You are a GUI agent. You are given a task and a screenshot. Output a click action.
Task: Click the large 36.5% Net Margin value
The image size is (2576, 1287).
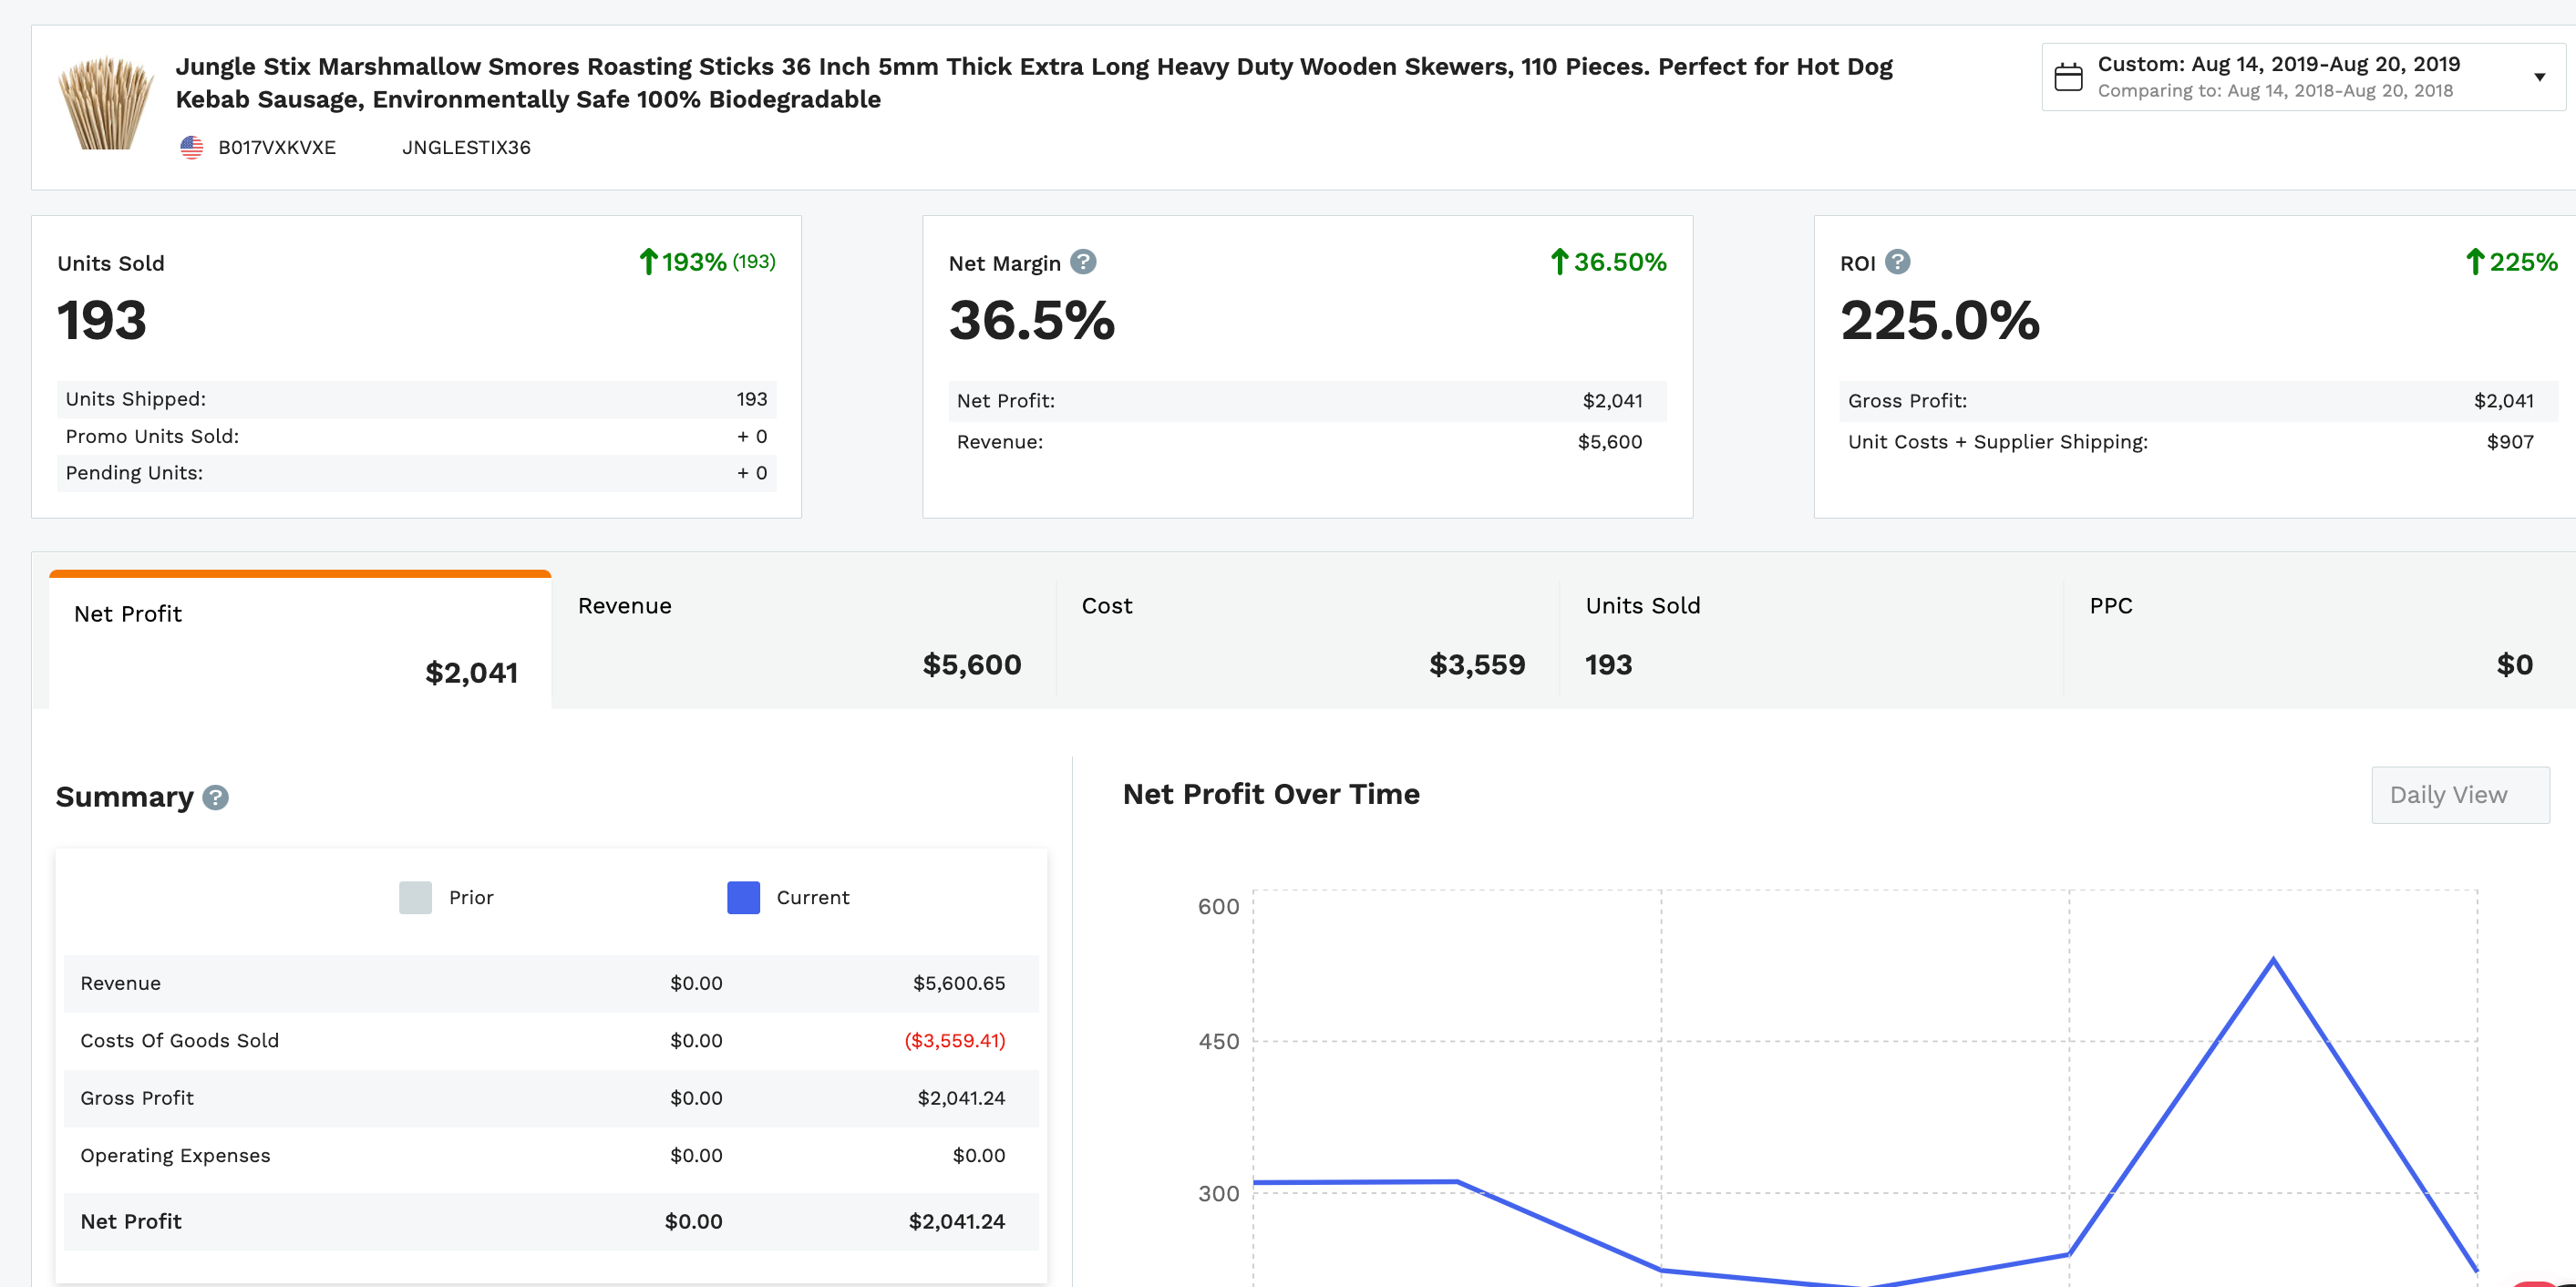(x=1031, y=321)
